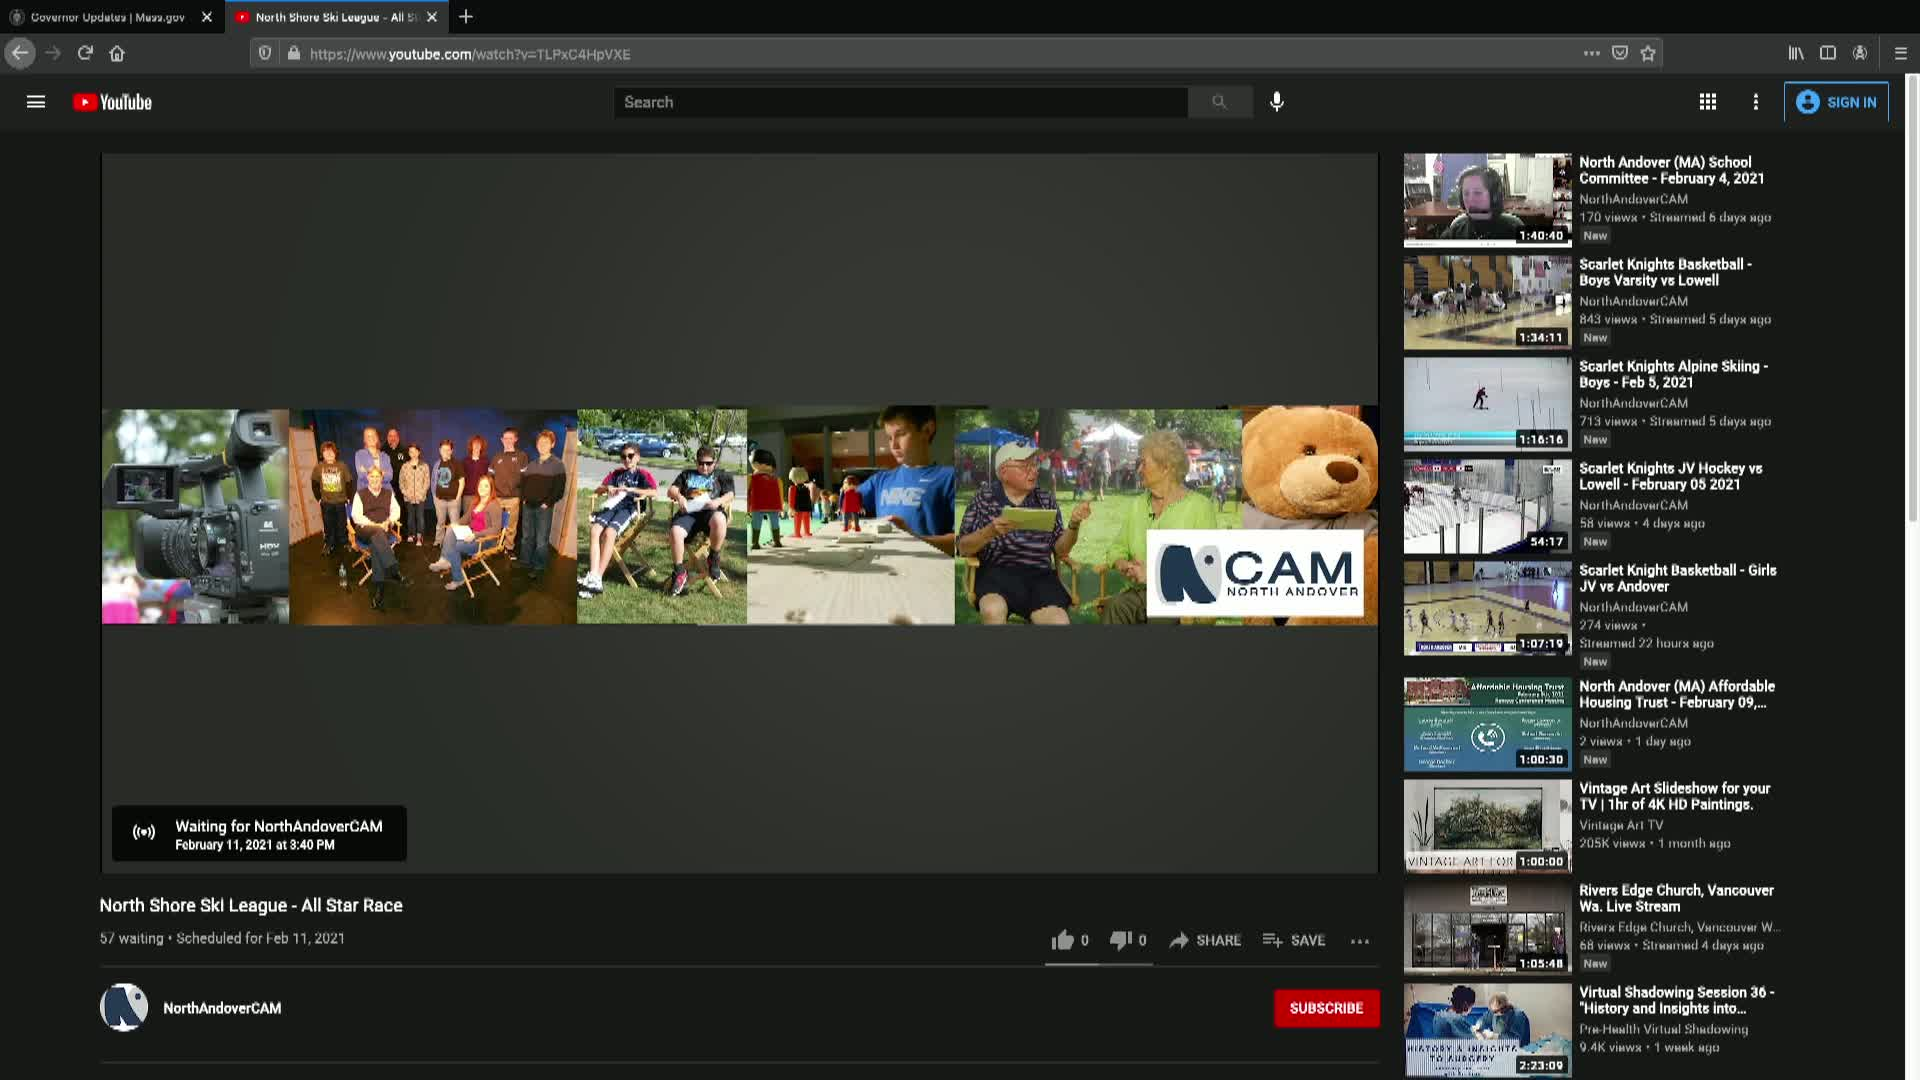
Task: Click the site padlock security icon
Action: pyautogui.click(x=293, y=53)
